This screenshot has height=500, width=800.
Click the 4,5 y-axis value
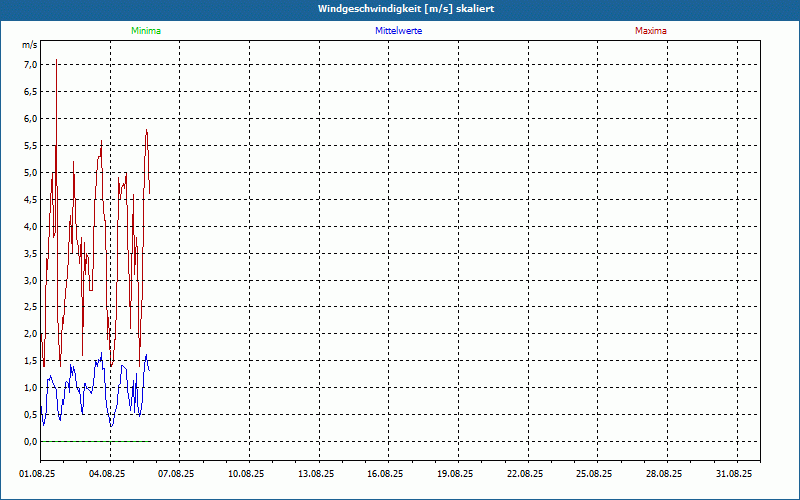pos(30,199)
